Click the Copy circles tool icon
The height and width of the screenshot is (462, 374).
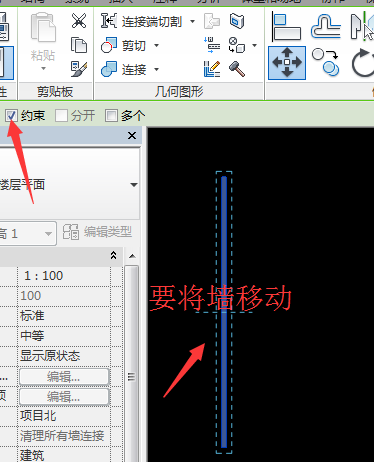tap(326, 63)
